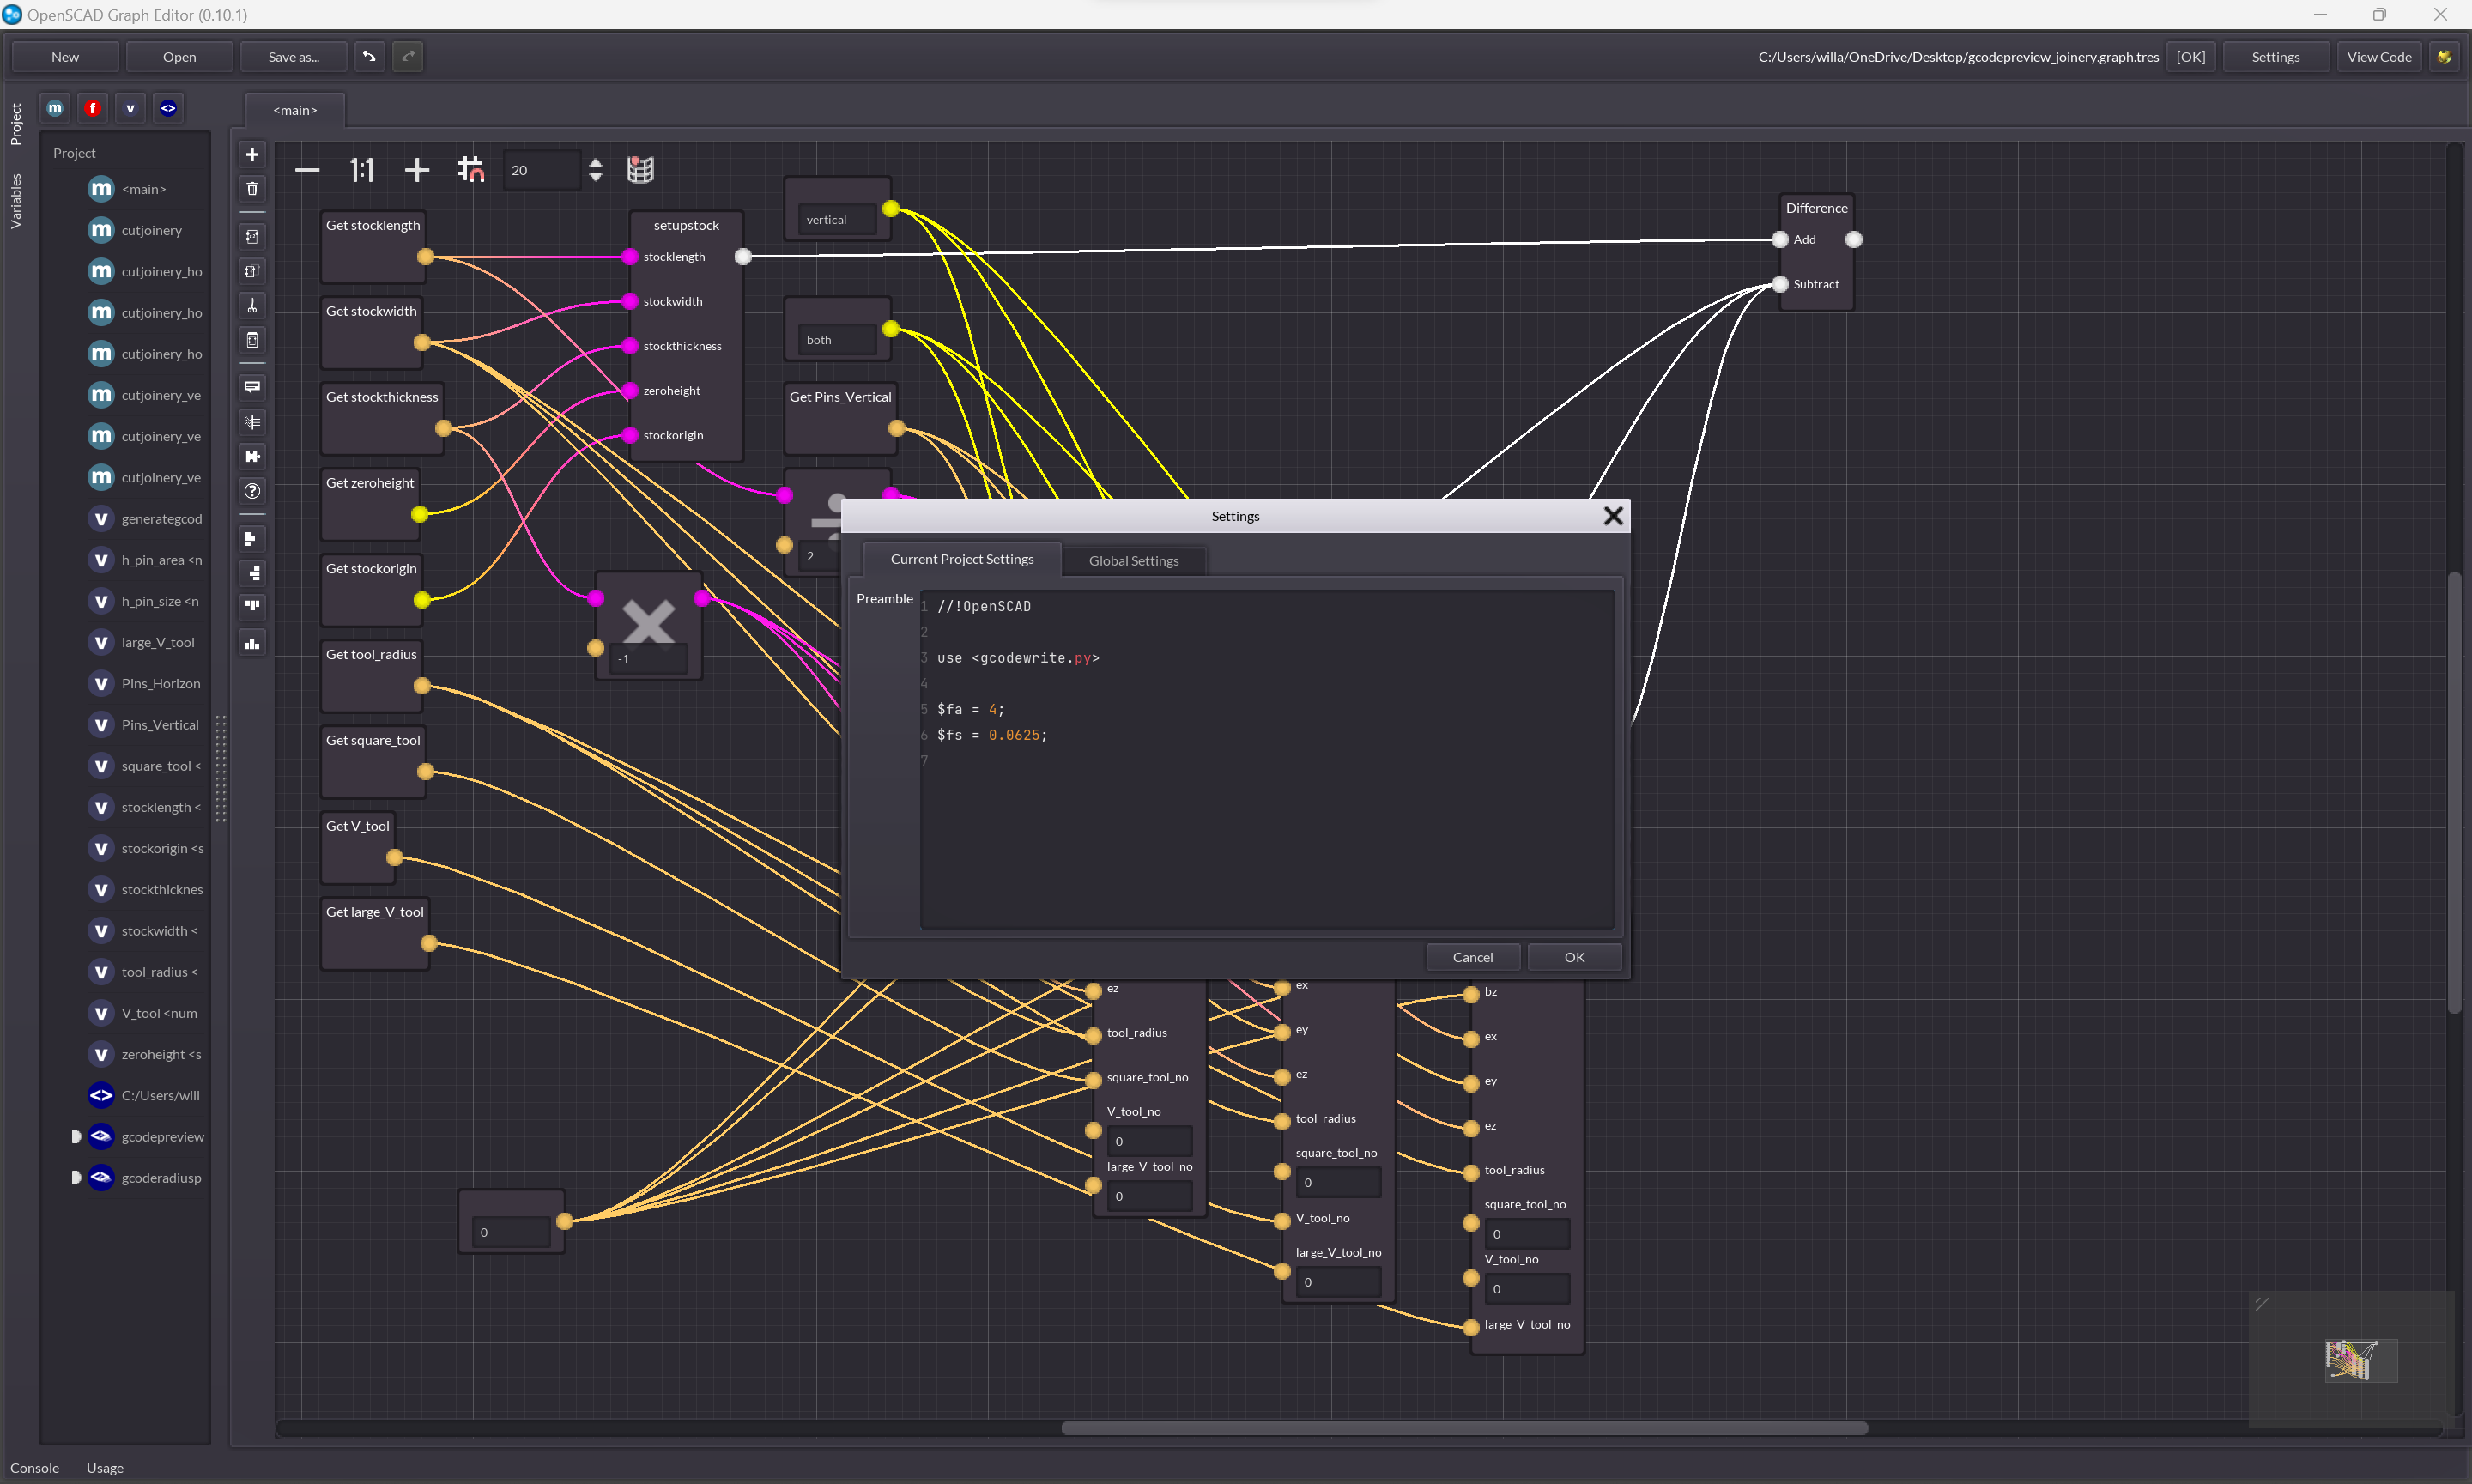Toggle the snap-to-grid magnet icon
2472x1484 pixels.
coord(470,170)
